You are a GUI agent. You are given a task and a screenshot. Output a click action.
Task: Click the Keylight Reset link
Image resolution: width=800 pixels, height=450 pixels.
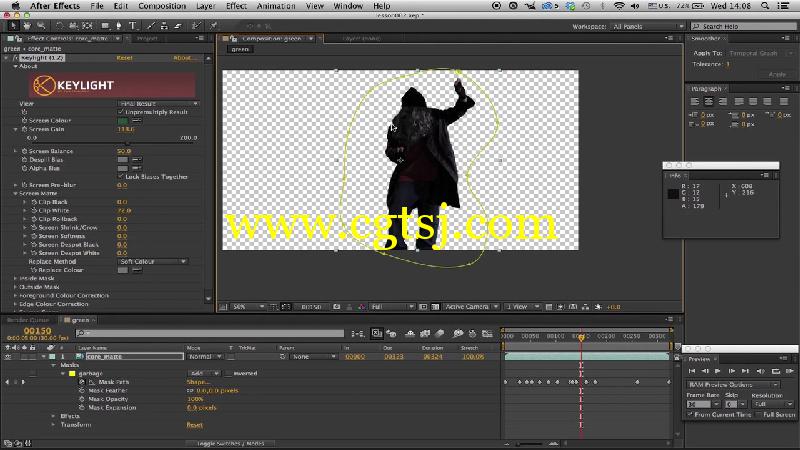124,58
